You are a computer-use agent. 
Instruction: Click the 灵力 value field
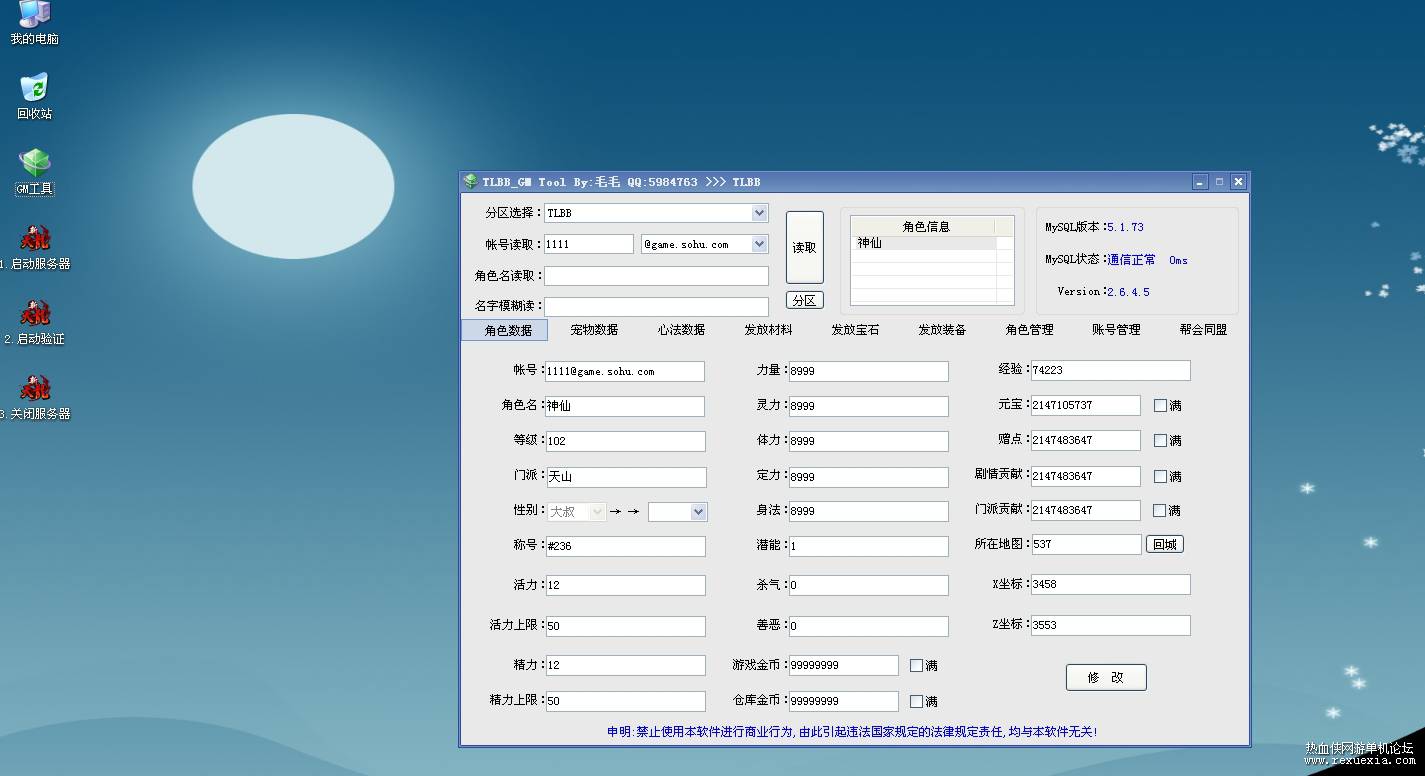pyautogui.click(x=868, y=406)
